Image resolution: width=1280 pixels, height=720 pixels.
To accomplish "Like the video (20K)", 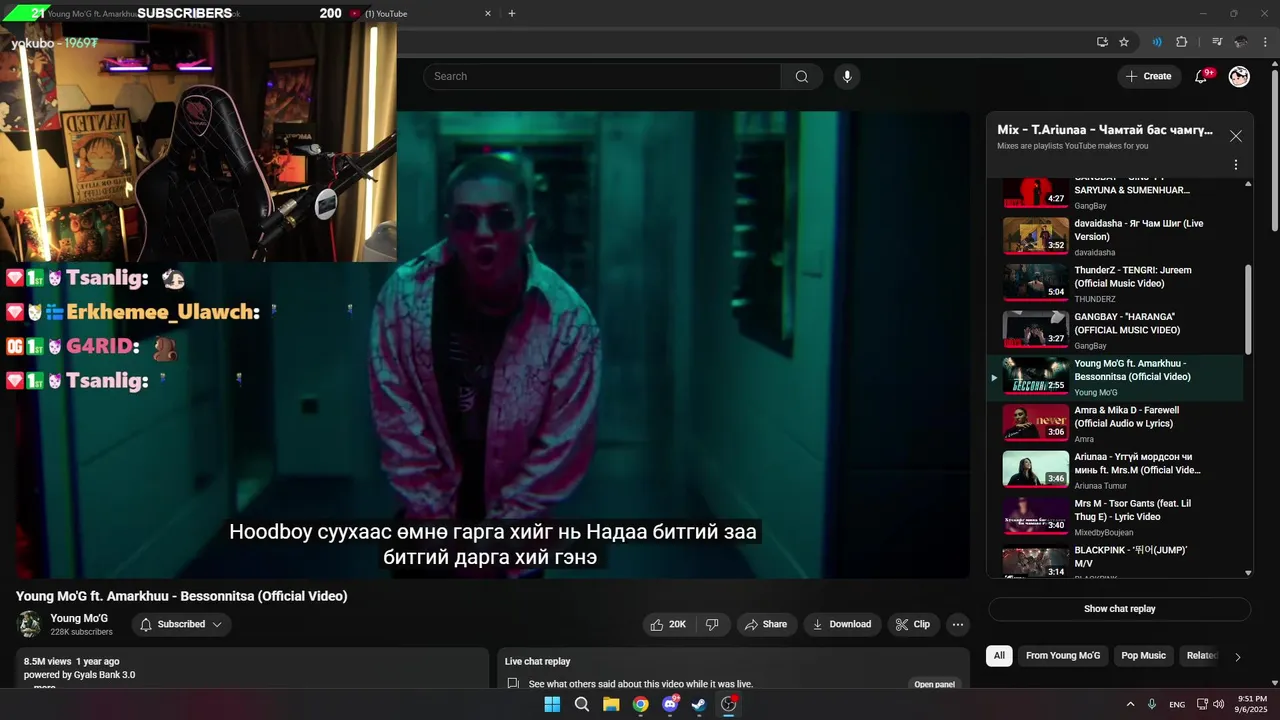I will tap(668, 624).
